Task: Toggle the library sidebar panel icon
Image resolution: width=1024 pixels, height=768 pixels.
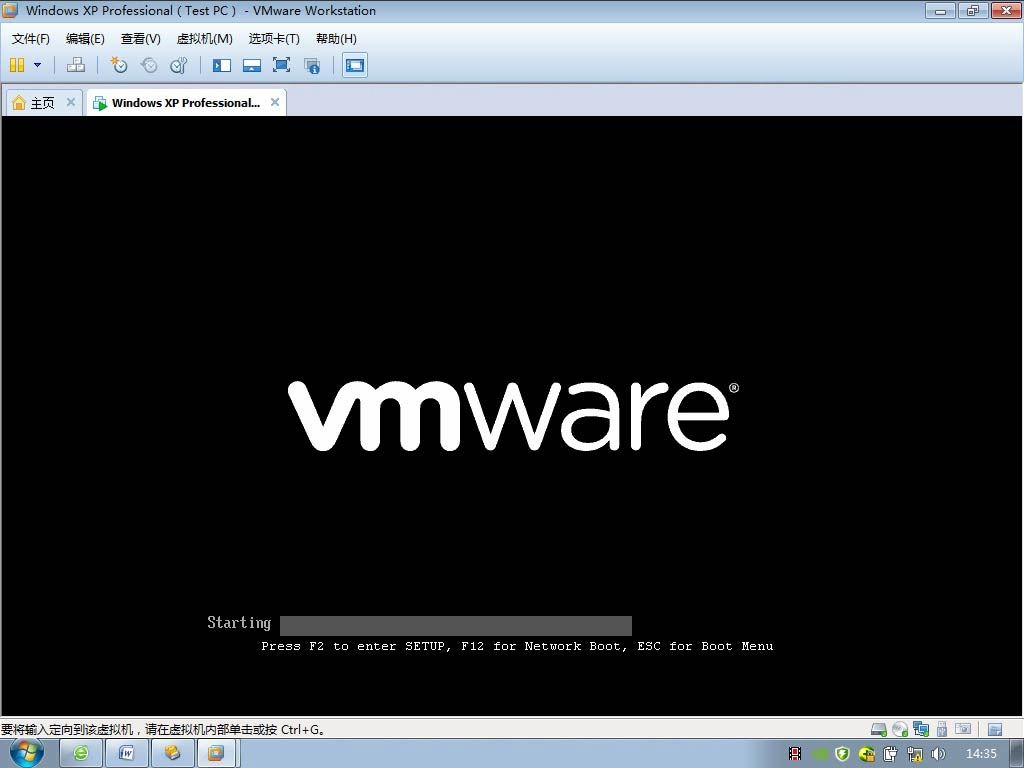Action: [222, 65]
